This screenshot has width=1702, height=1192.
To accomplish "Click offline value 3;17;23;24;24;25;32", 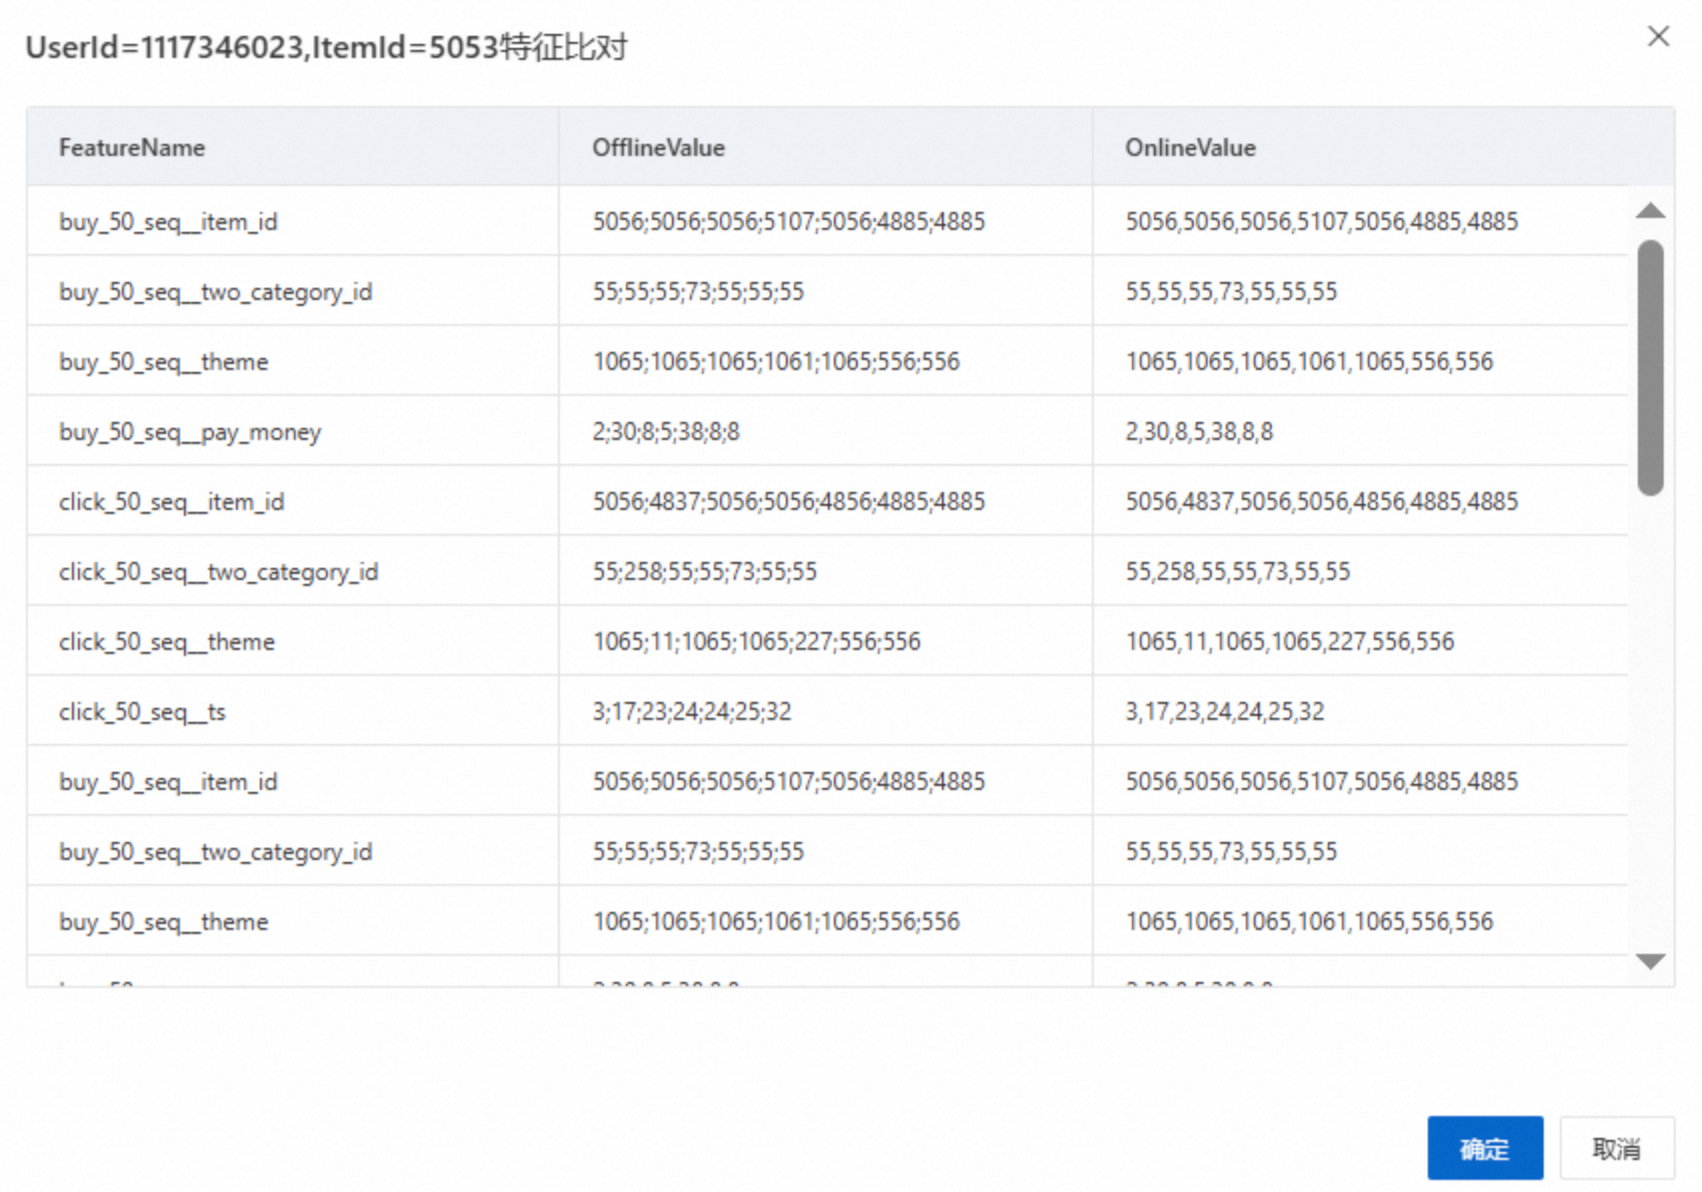I will 692,712.
